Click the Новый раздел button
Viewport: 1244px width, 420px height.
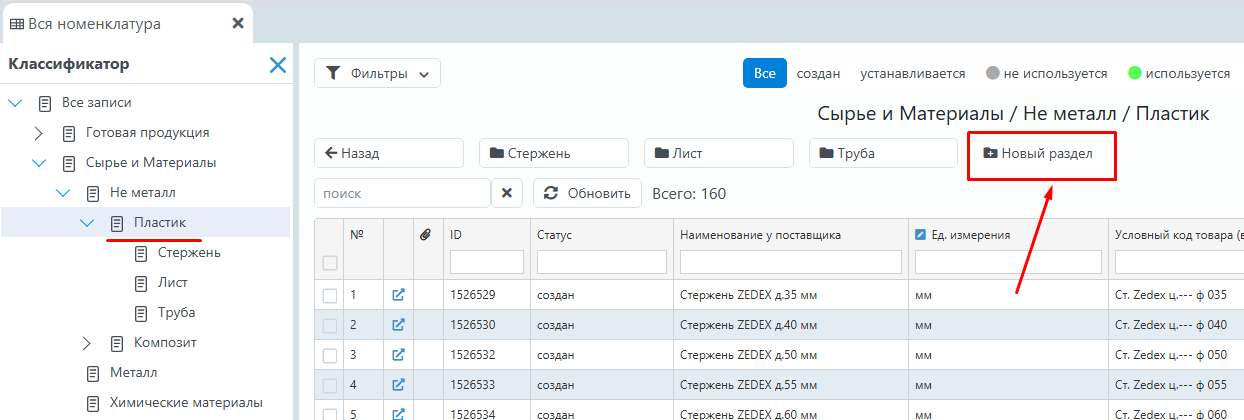pyautogui.click(x=1040, y=153)
